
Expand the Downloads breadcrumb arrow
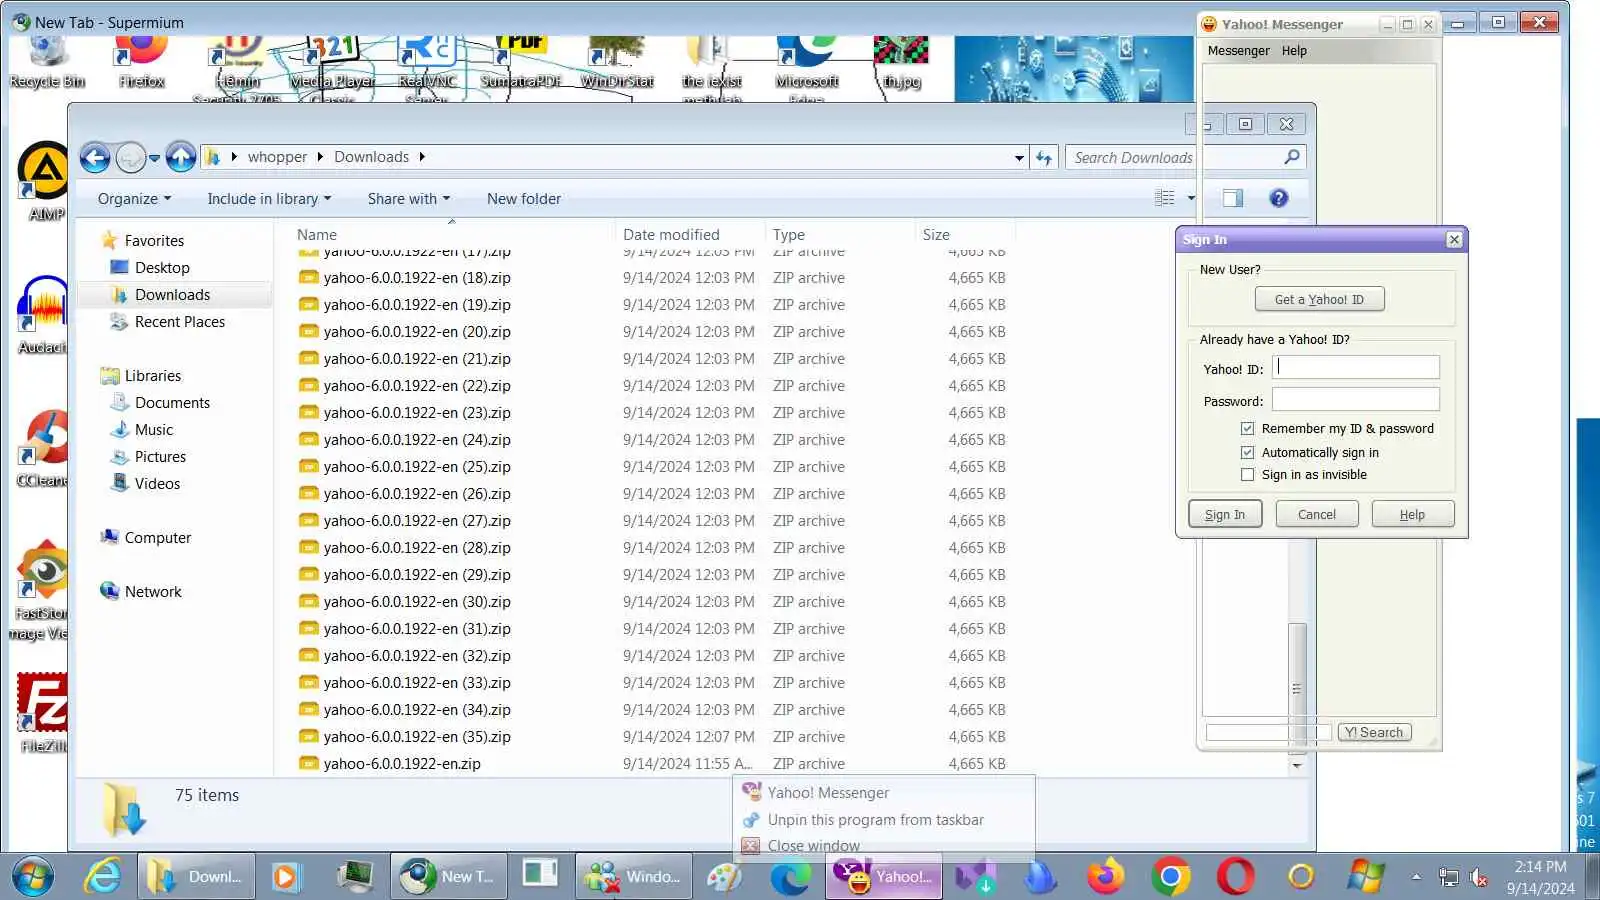pos(422,157)
